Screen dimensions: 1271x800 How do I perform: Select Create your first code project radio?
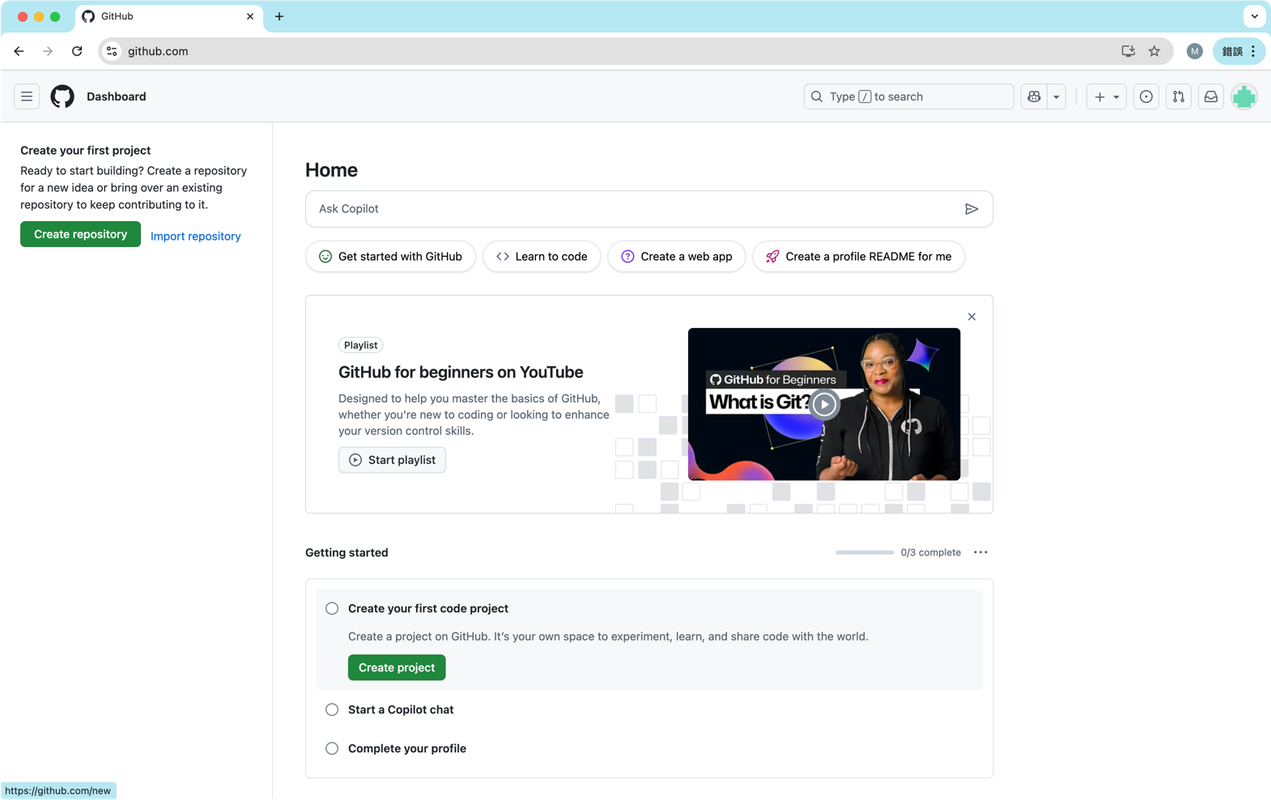332,608
